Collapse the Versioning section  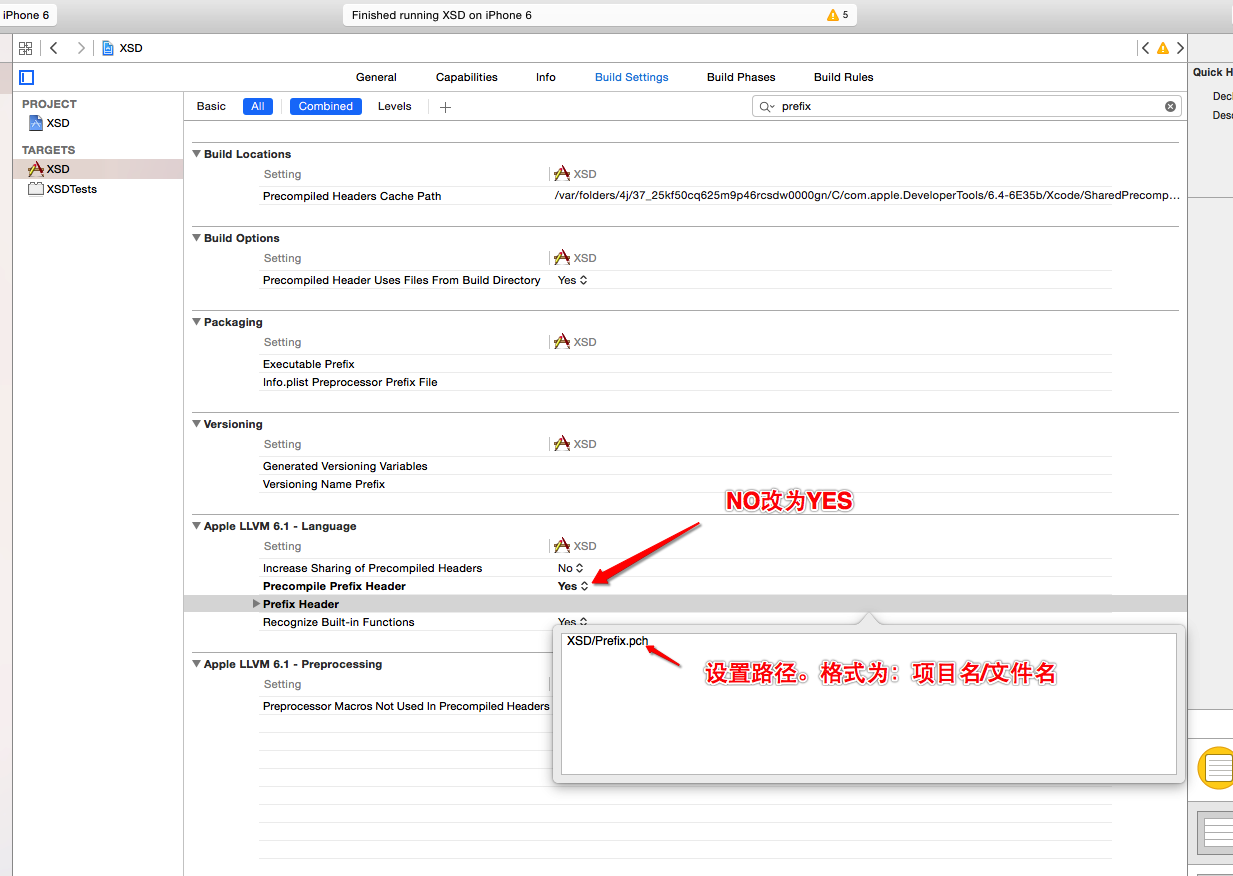197,424
